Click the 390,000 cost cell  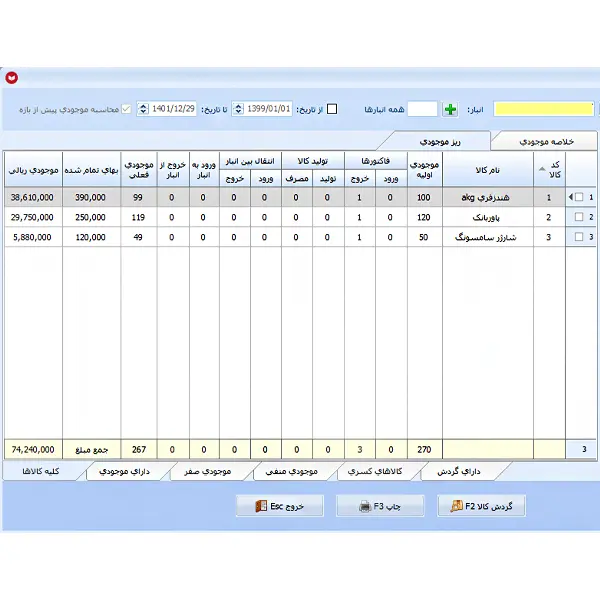click(91, 197)
